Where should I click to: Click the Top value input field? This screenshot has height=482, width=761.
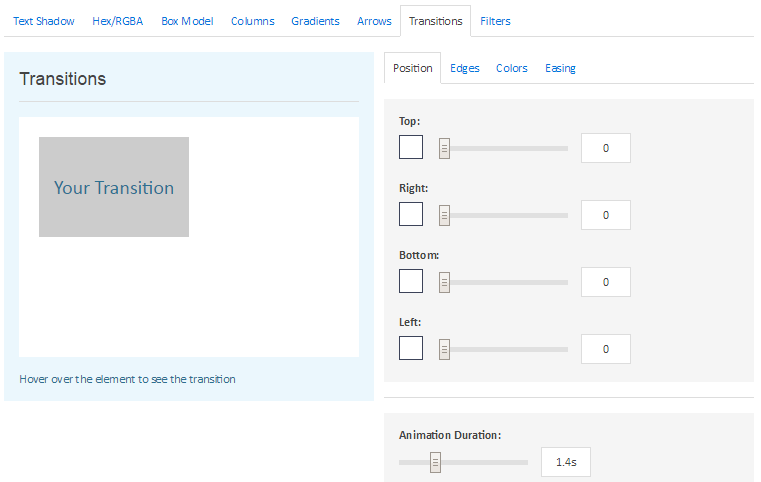(x=606, y=148)
